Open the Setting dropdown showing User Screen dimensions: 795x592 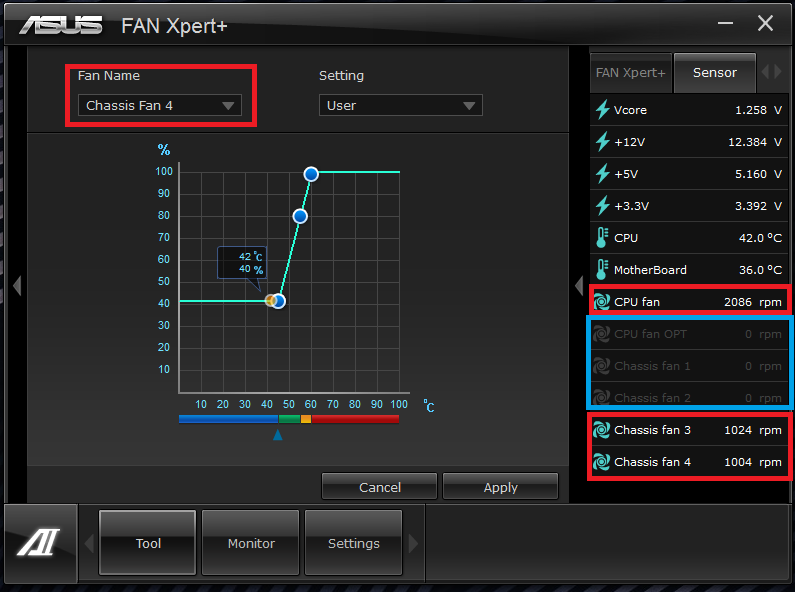tap(401, 105)
